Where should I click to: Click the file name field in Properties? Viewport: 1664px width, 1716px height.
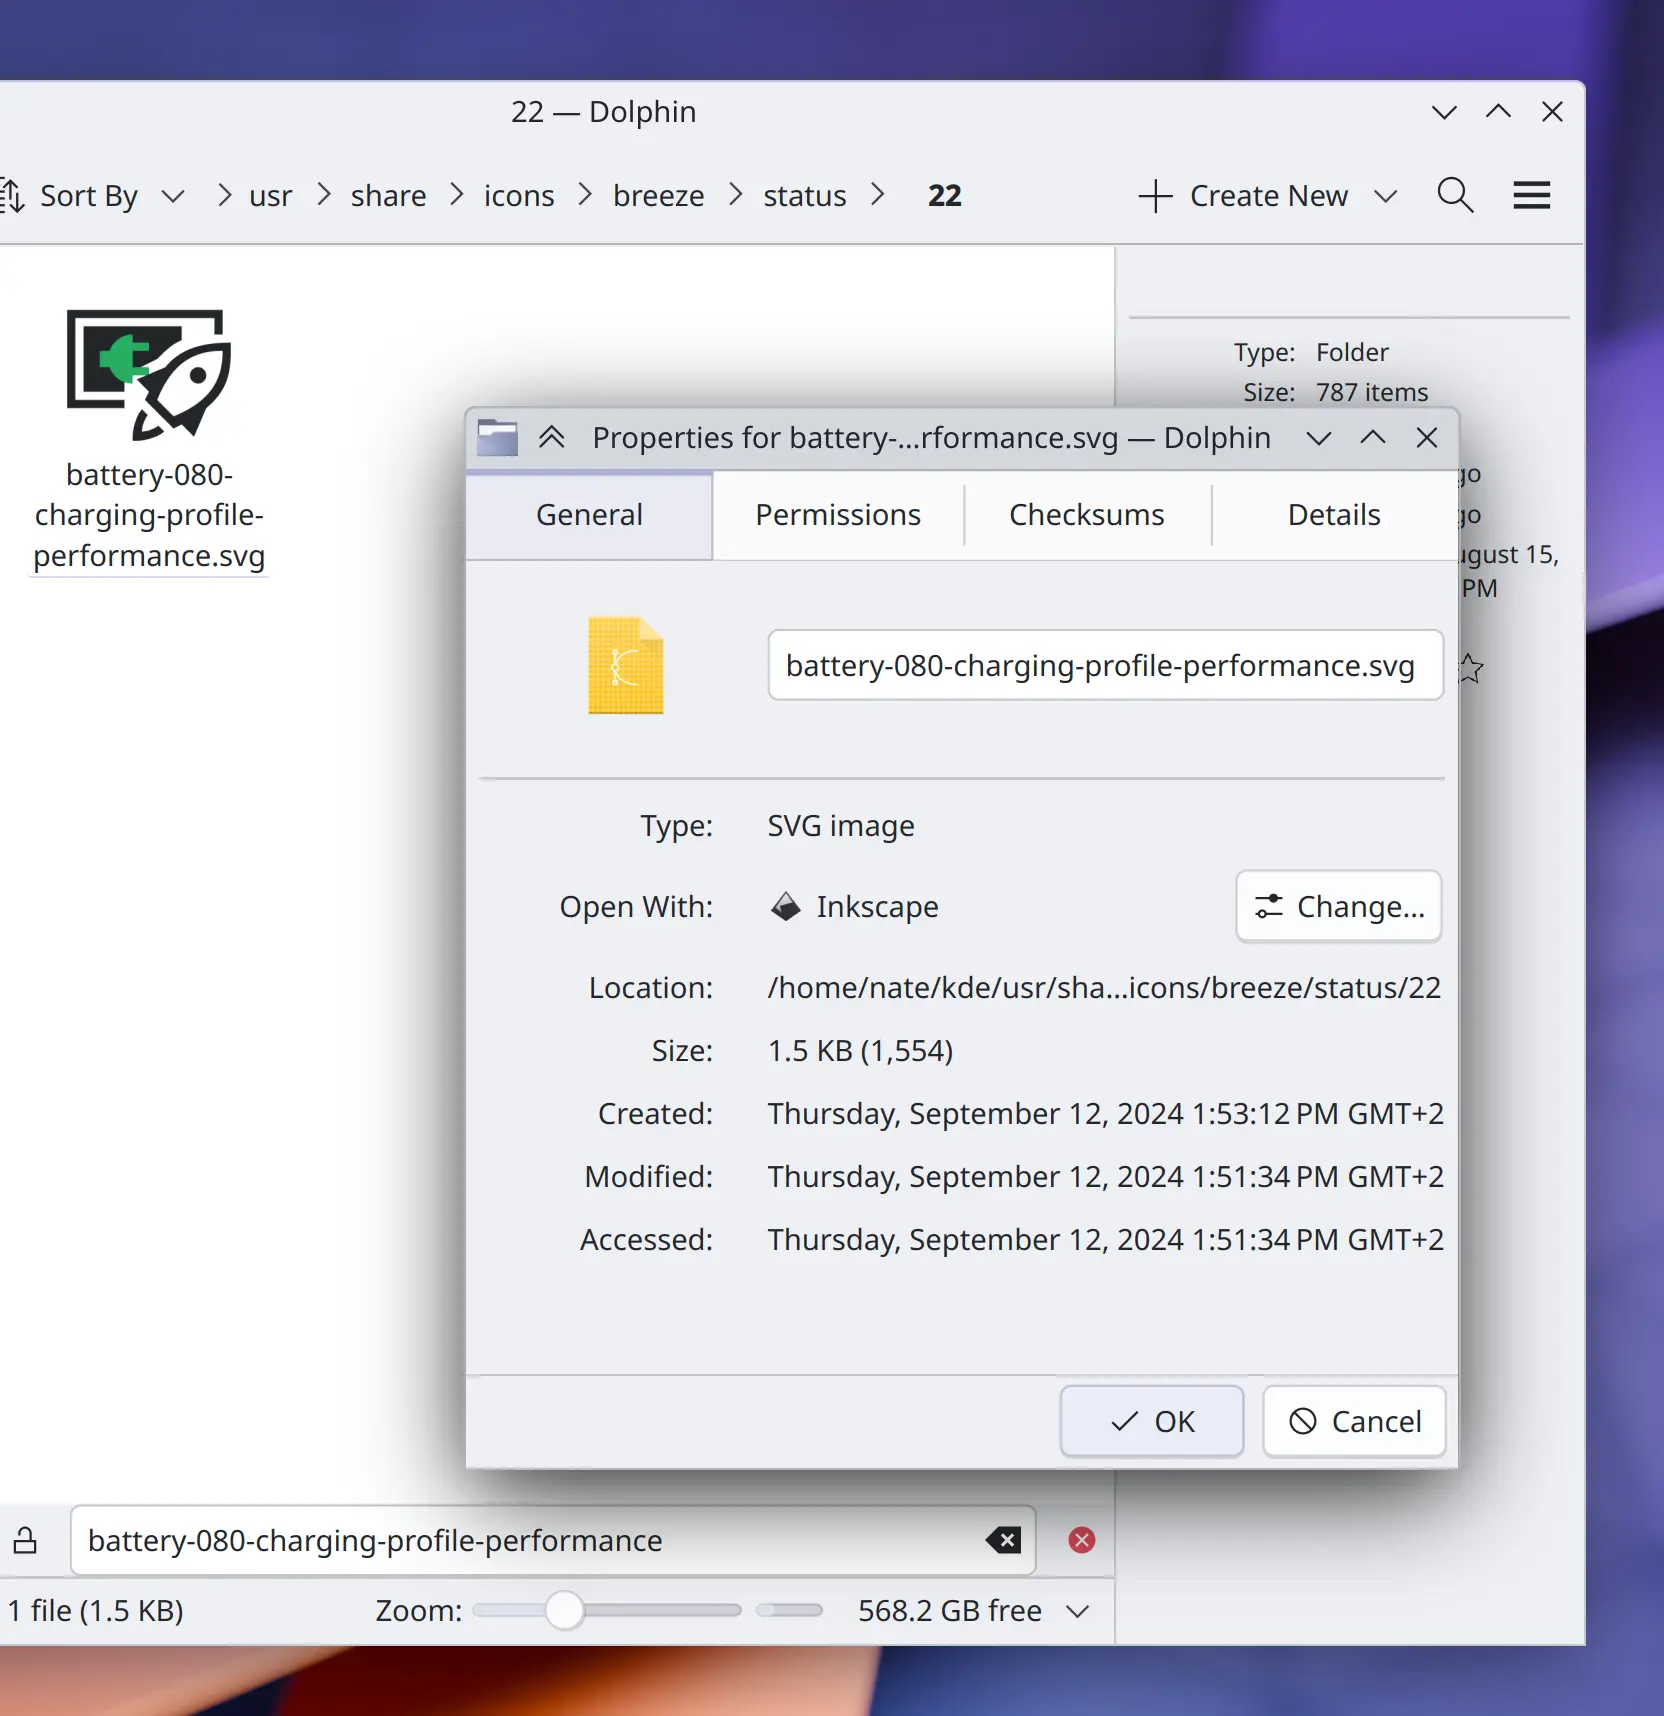1104,665
